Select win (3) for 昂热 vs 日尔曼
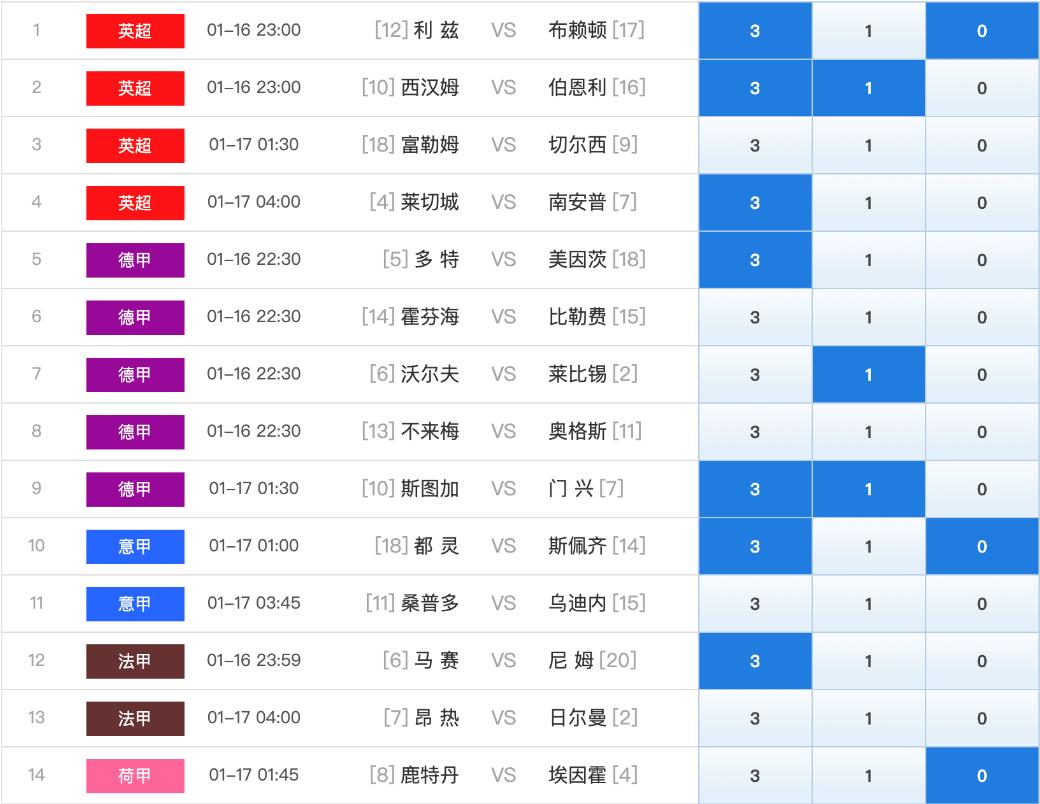This screenshot has width=1040, height=804. pos(755,718)
